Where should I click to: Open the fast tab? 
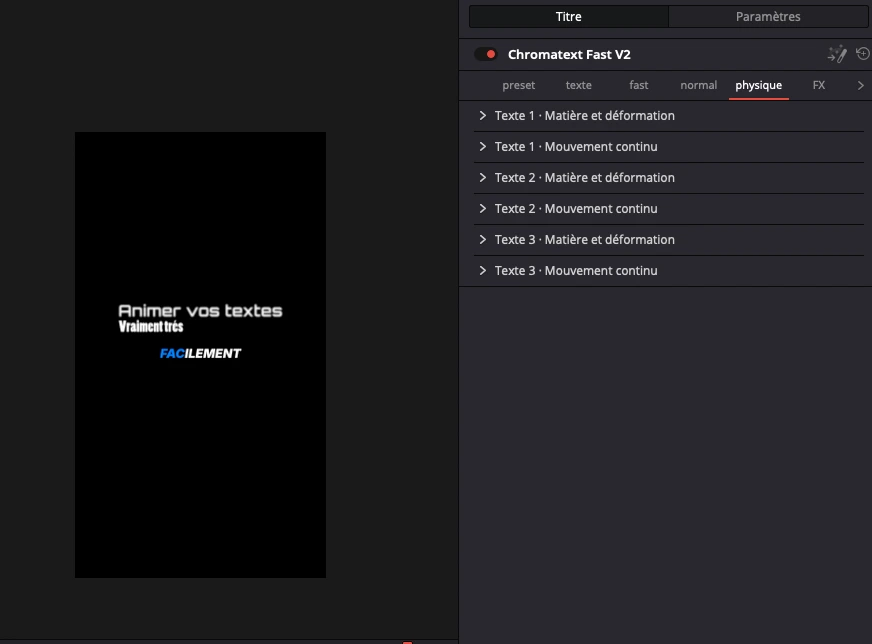point(638,86)
